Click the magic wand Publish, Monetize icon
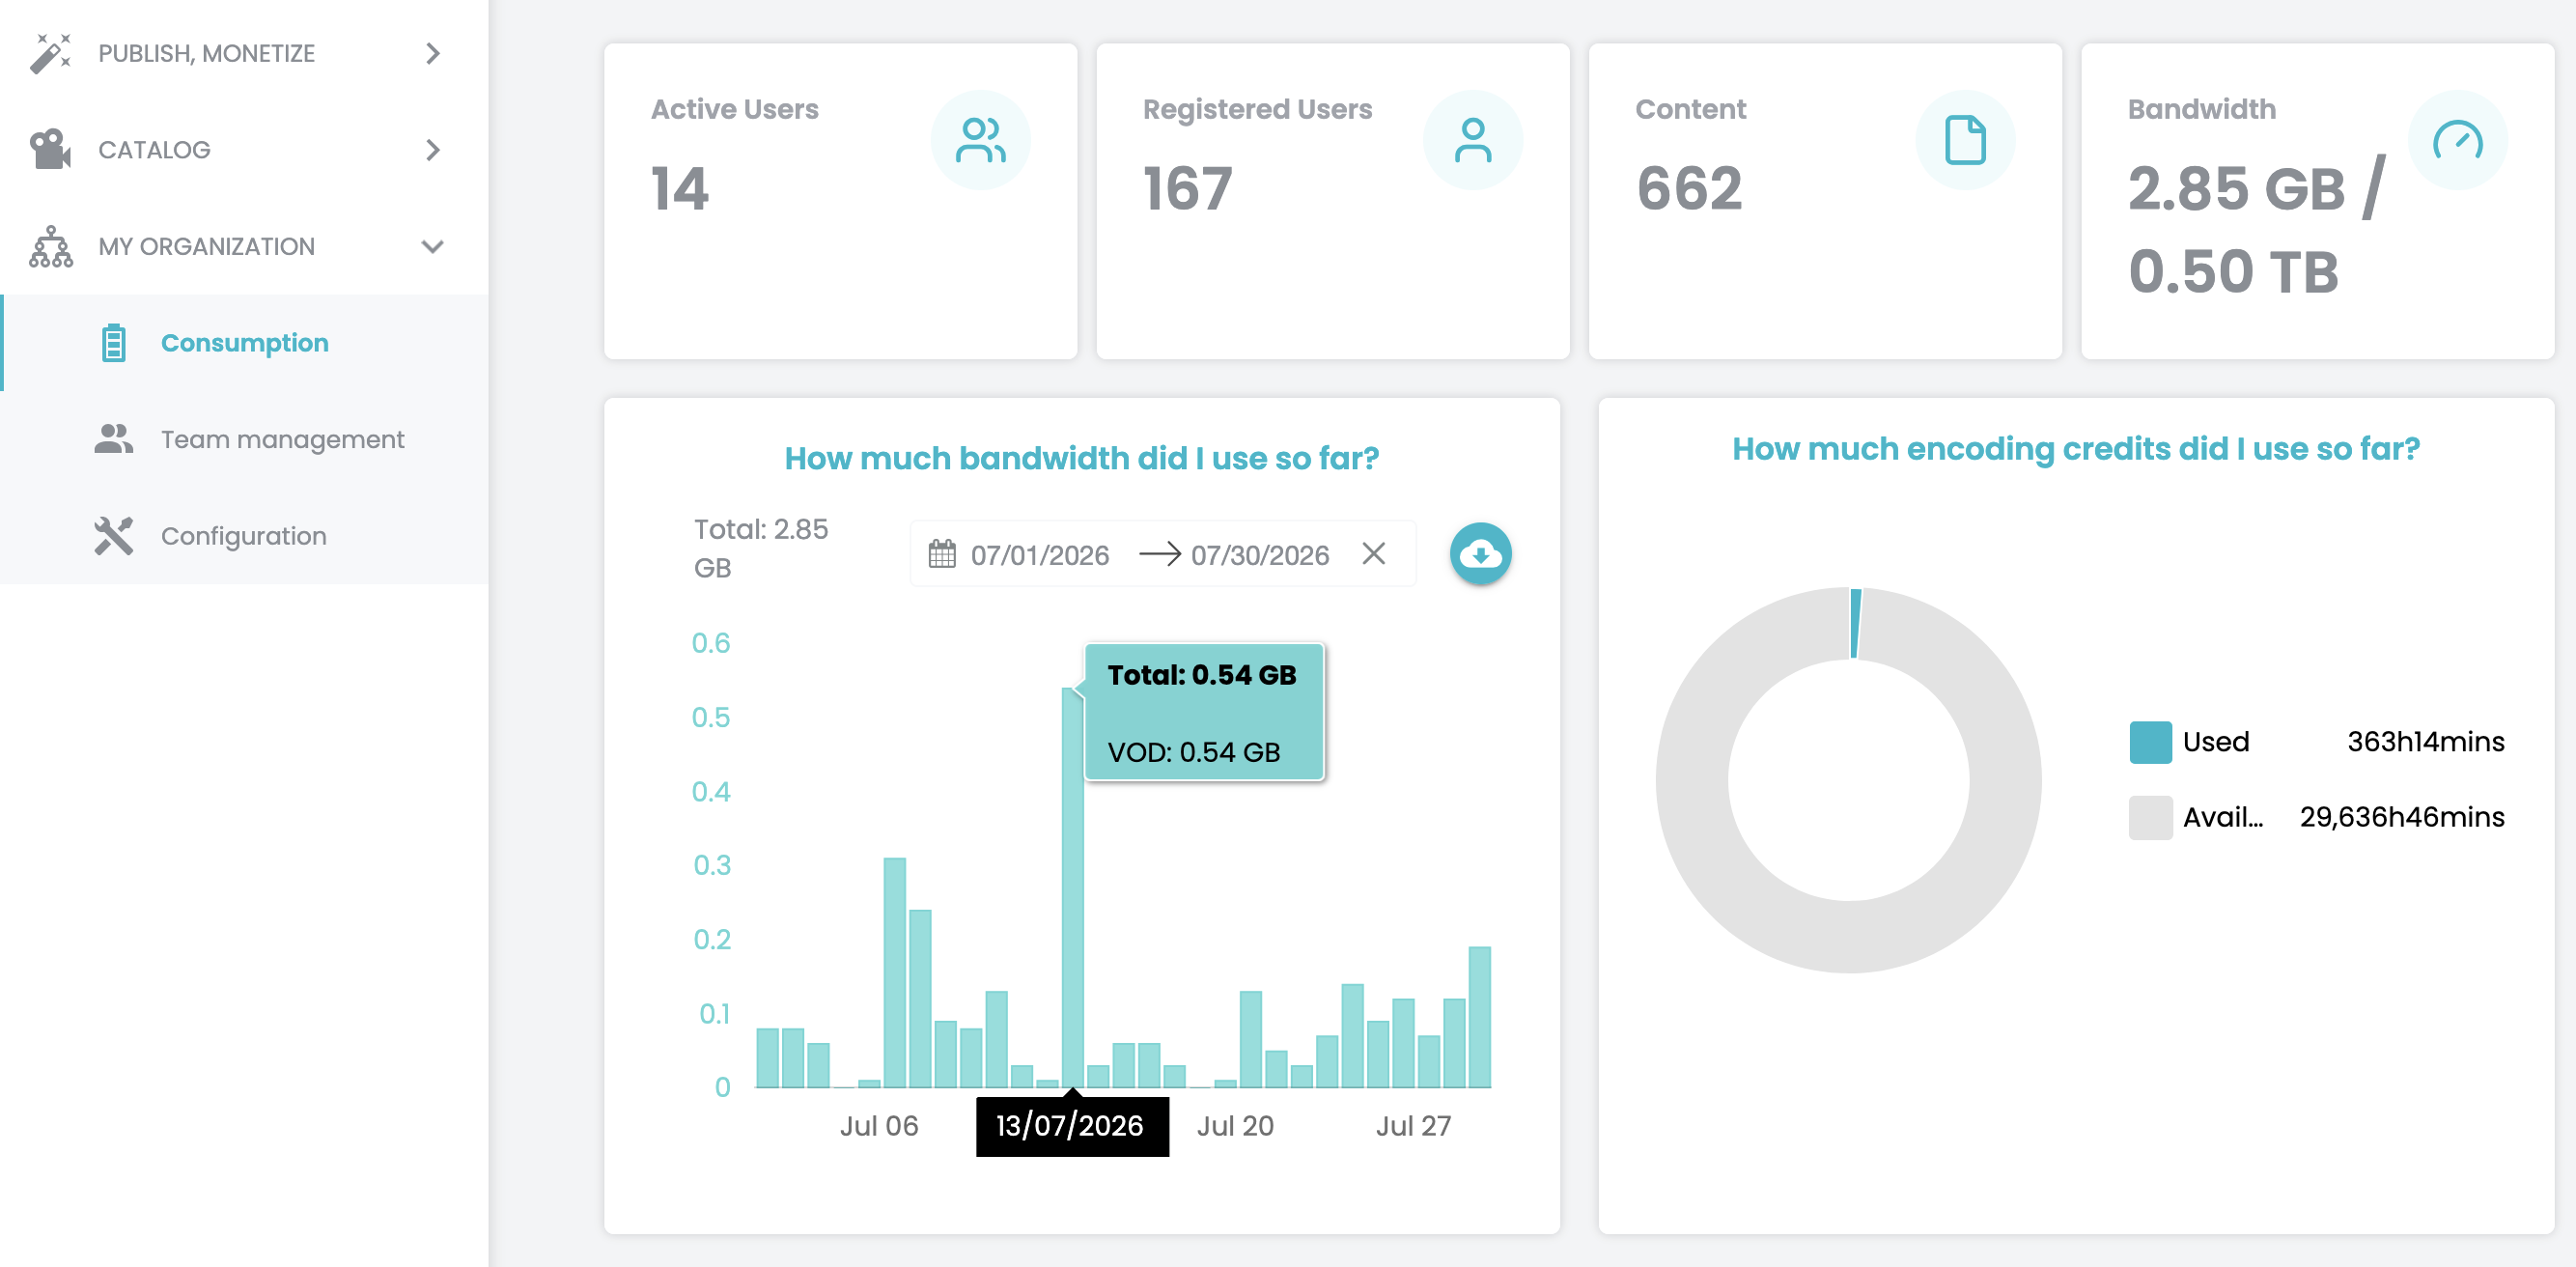The width and height of the screenshot is (2576, 1267). (51, 53)
